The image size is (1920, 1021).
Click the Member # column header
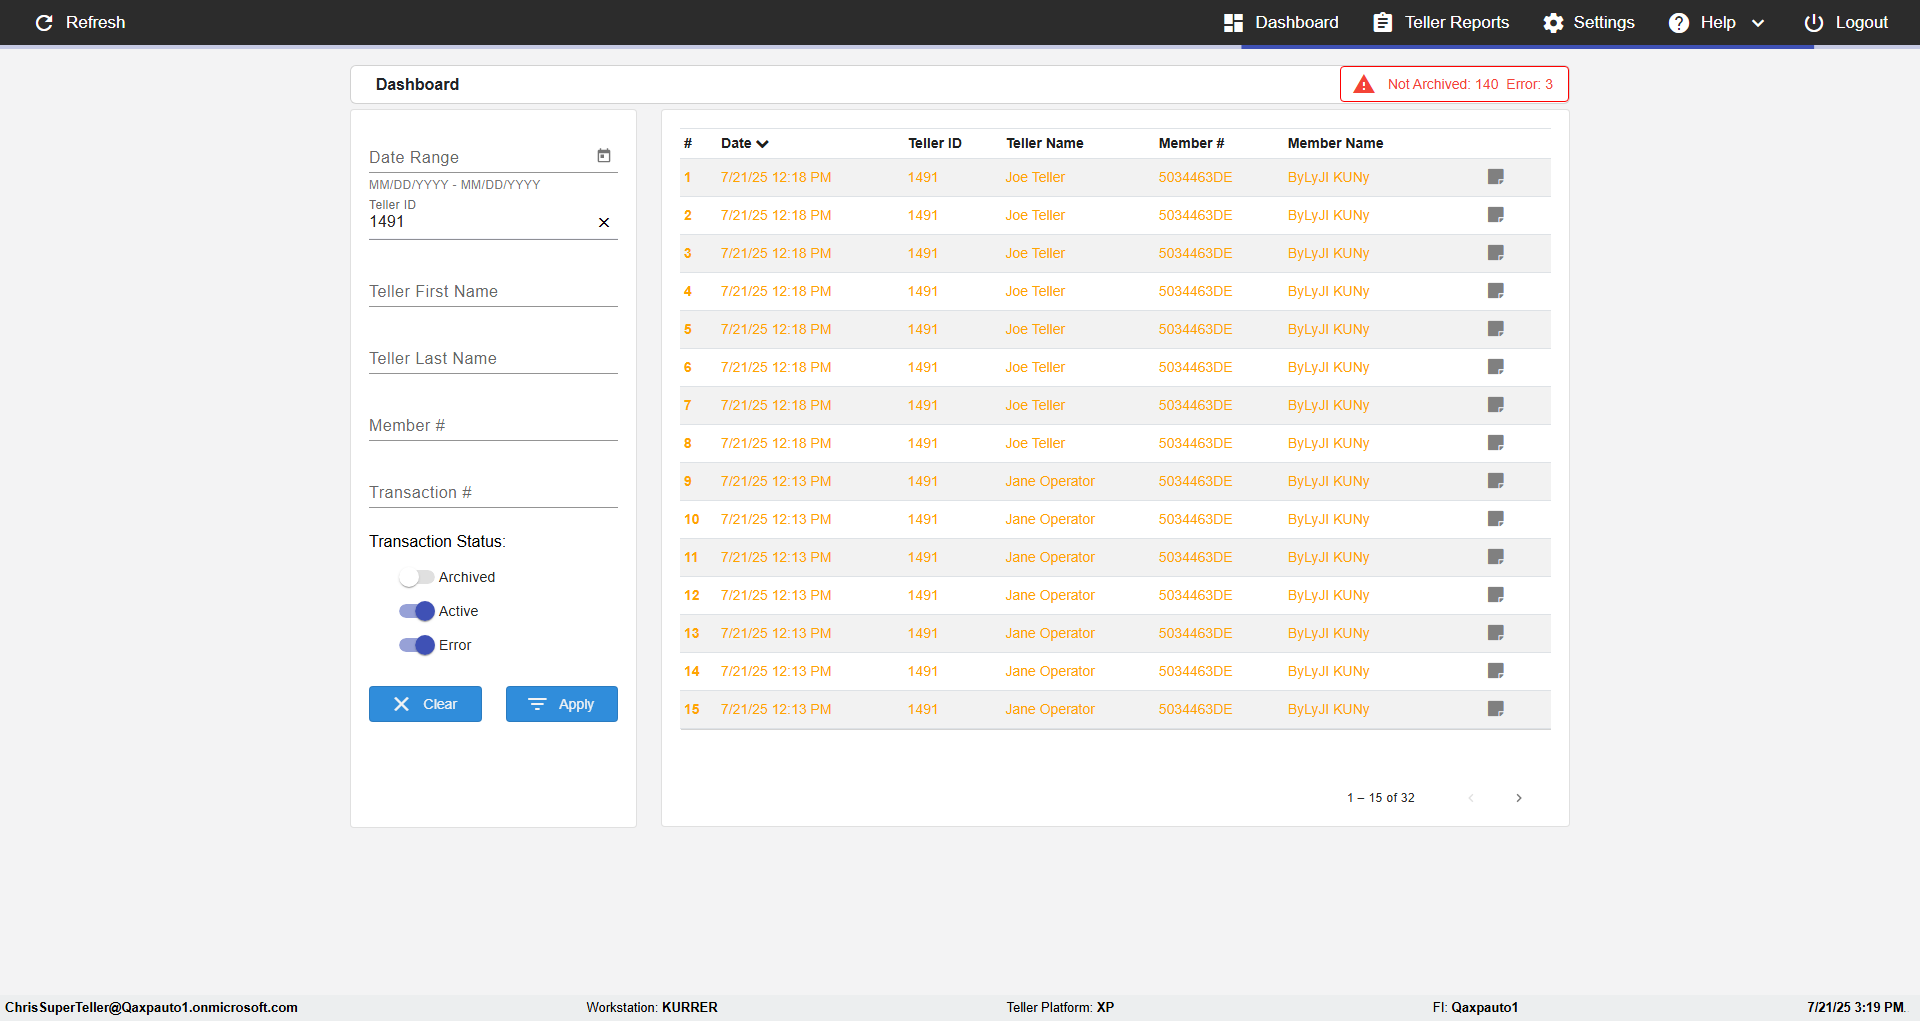[1191, 143]
